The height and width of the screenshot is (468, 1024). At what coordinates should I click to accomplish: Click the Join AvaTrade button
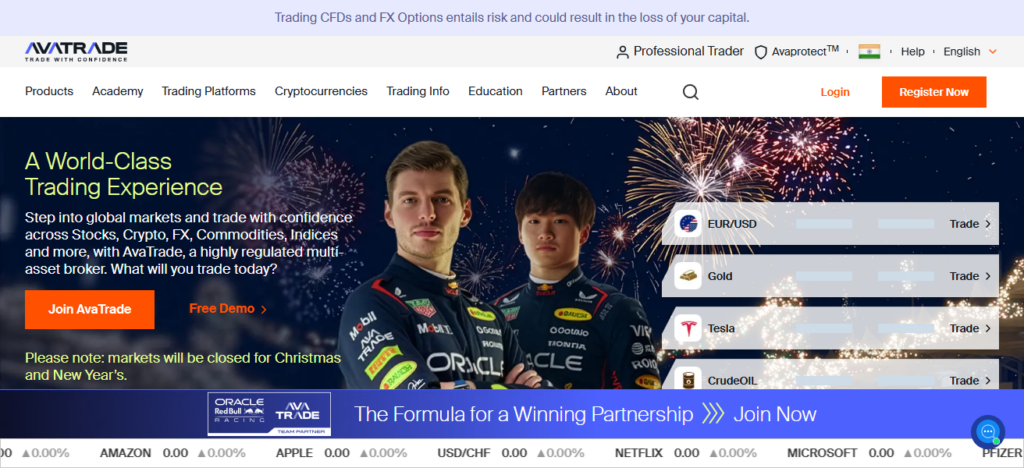coord(89,309)
